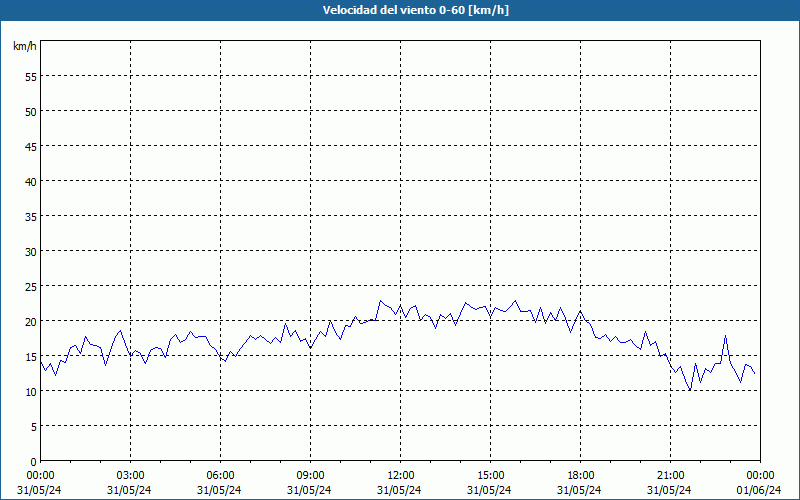This screenshot has width=800, height=500.
Task: Click the 12:00 time axis label
Action: coord(401,476)
